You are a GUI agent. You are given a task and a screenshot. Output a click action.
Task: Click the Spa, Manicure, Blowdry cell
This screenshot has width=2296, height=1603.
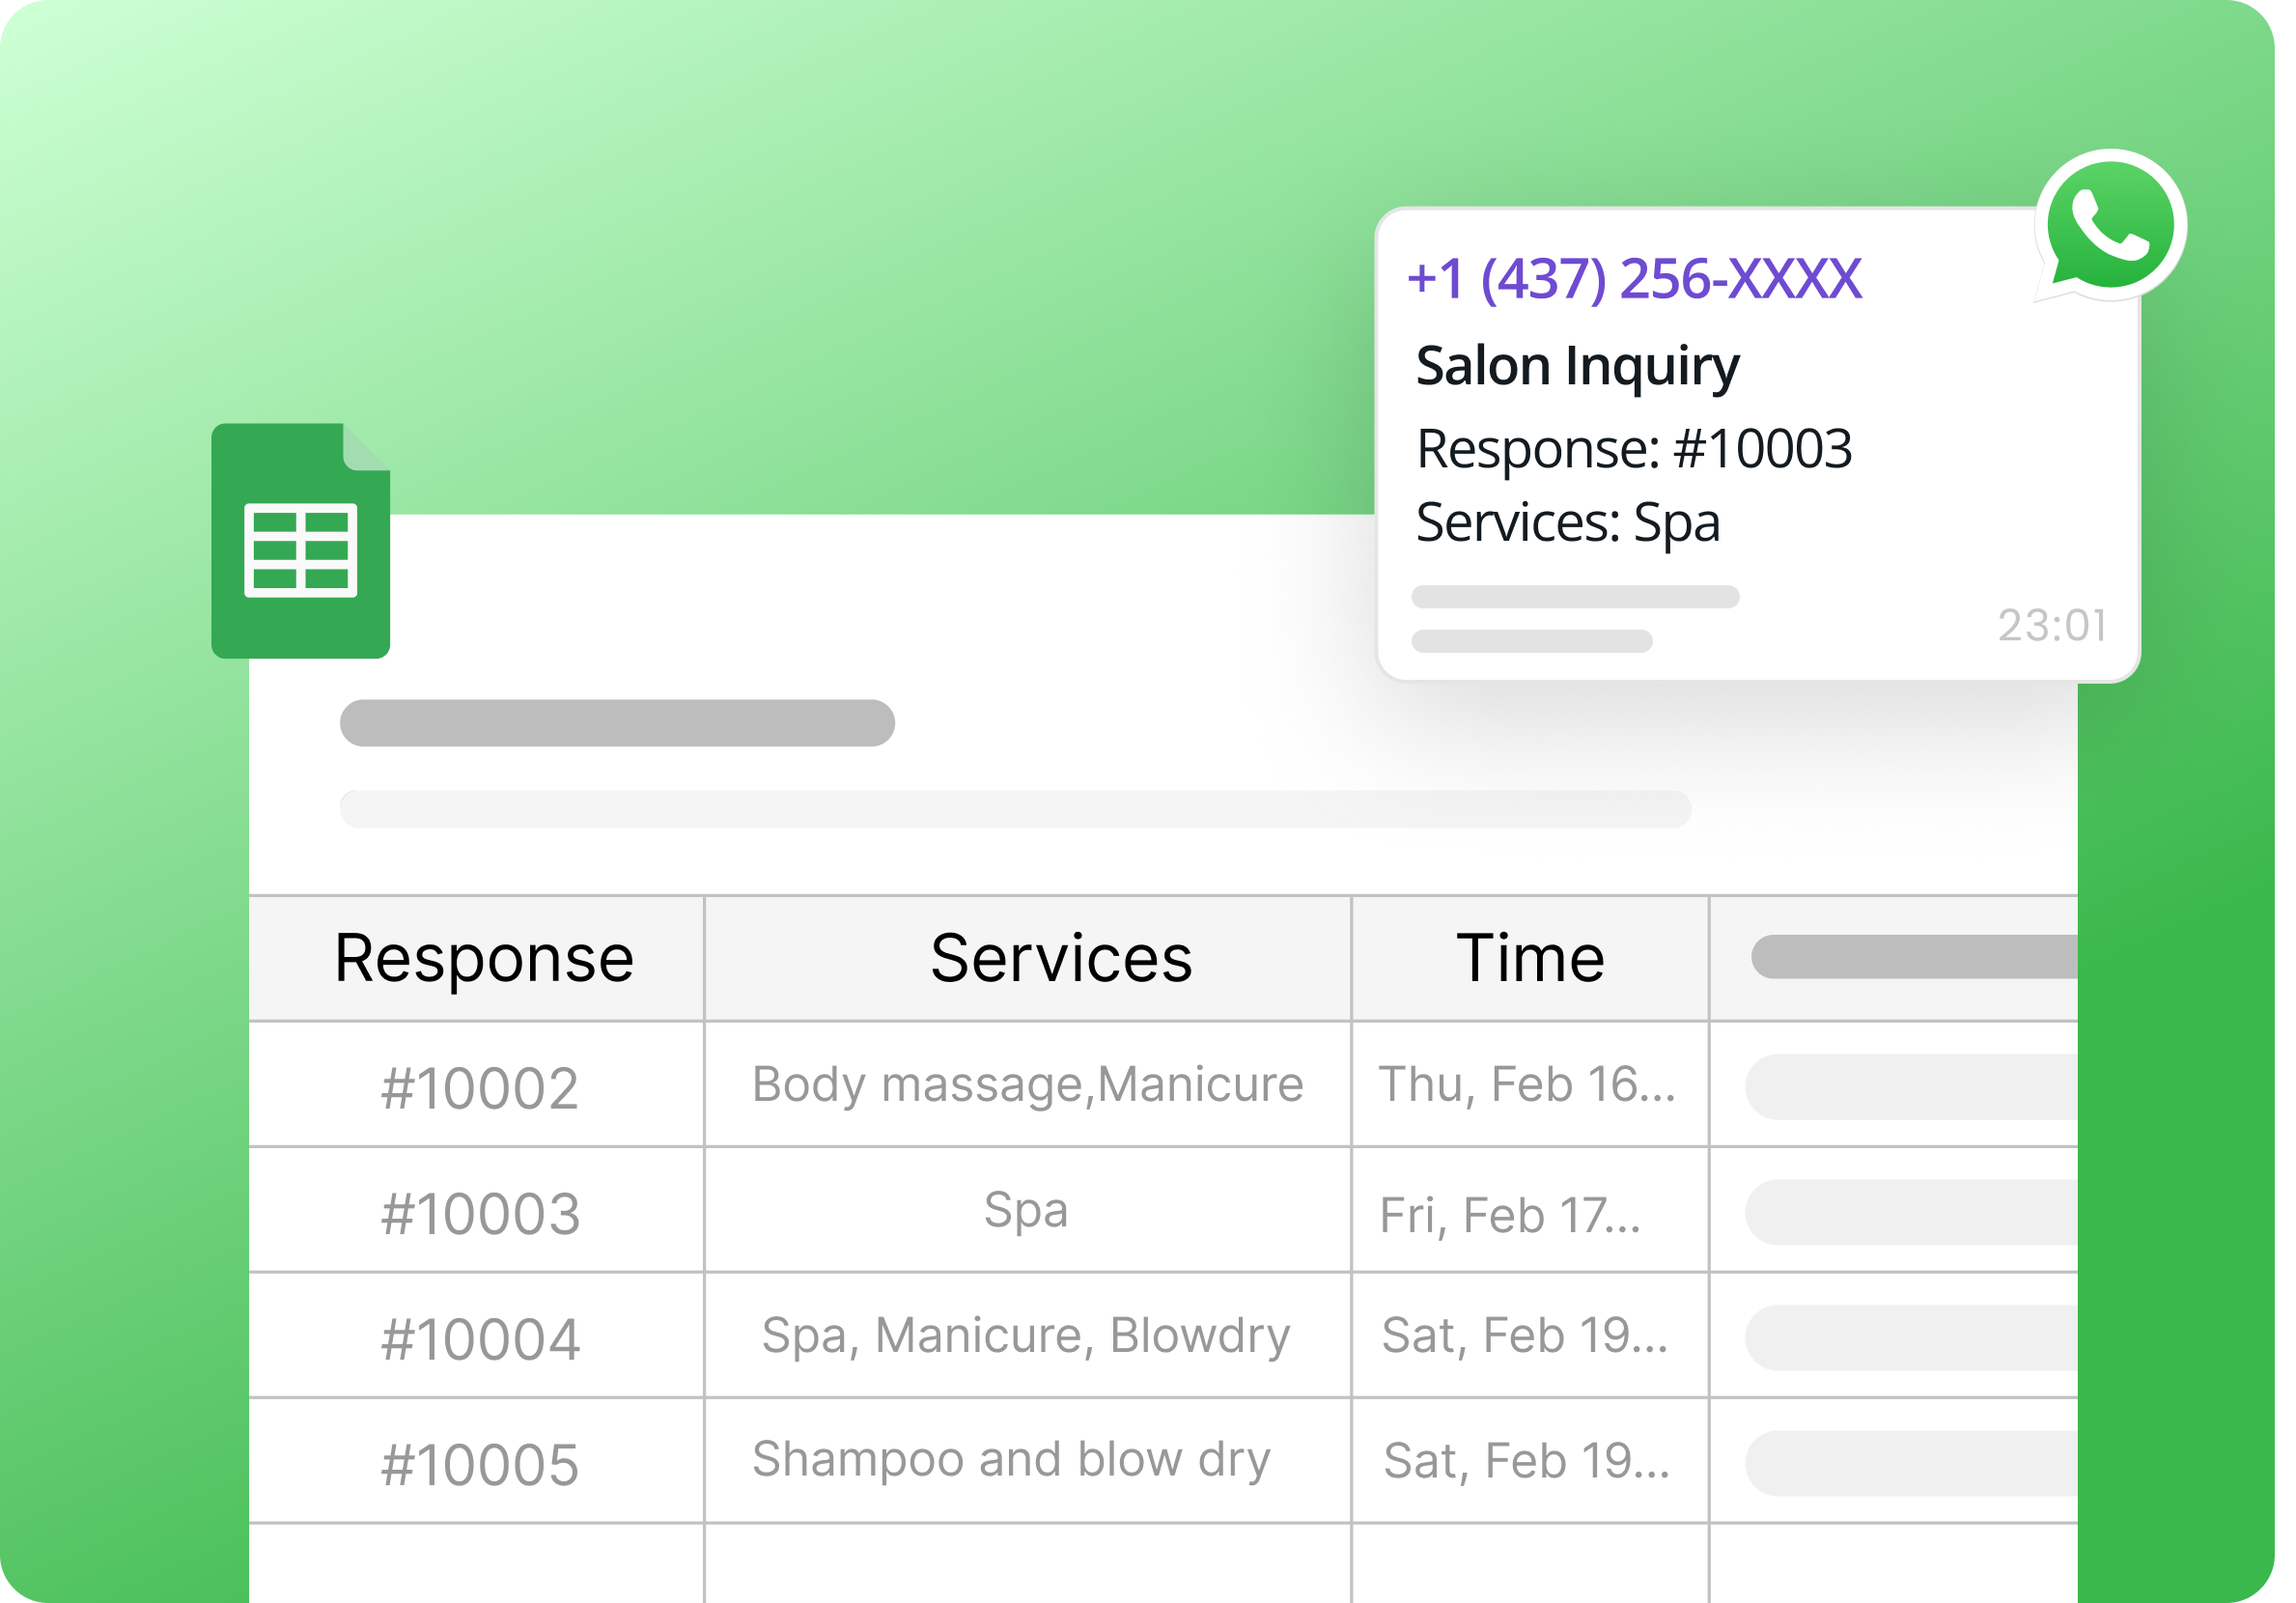pyautogui.click(x=1026, y=1335)
